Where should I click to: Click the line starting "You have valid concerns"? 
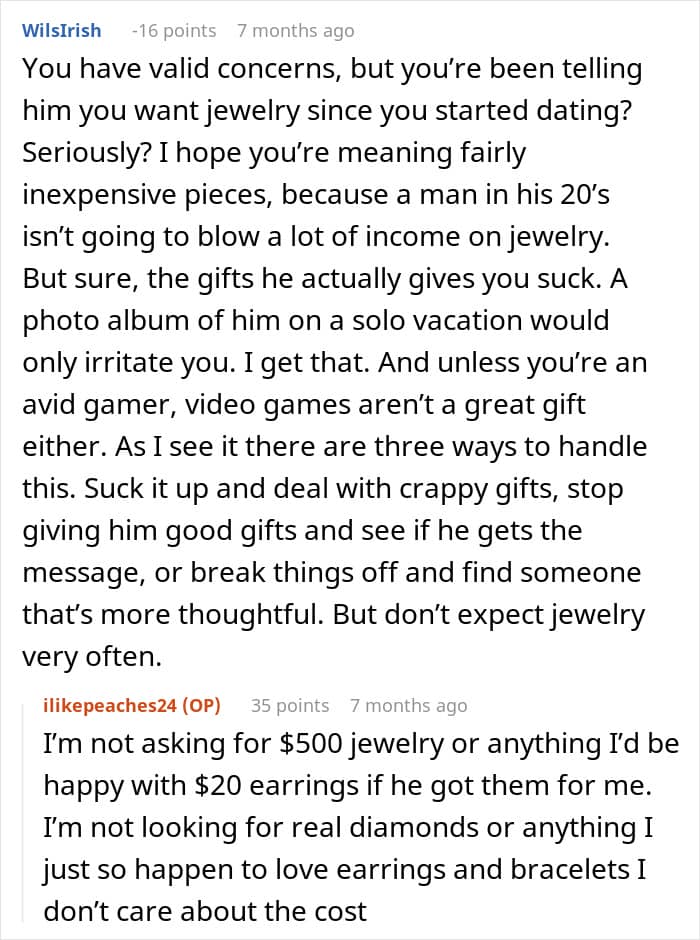(x=332, y=70)
